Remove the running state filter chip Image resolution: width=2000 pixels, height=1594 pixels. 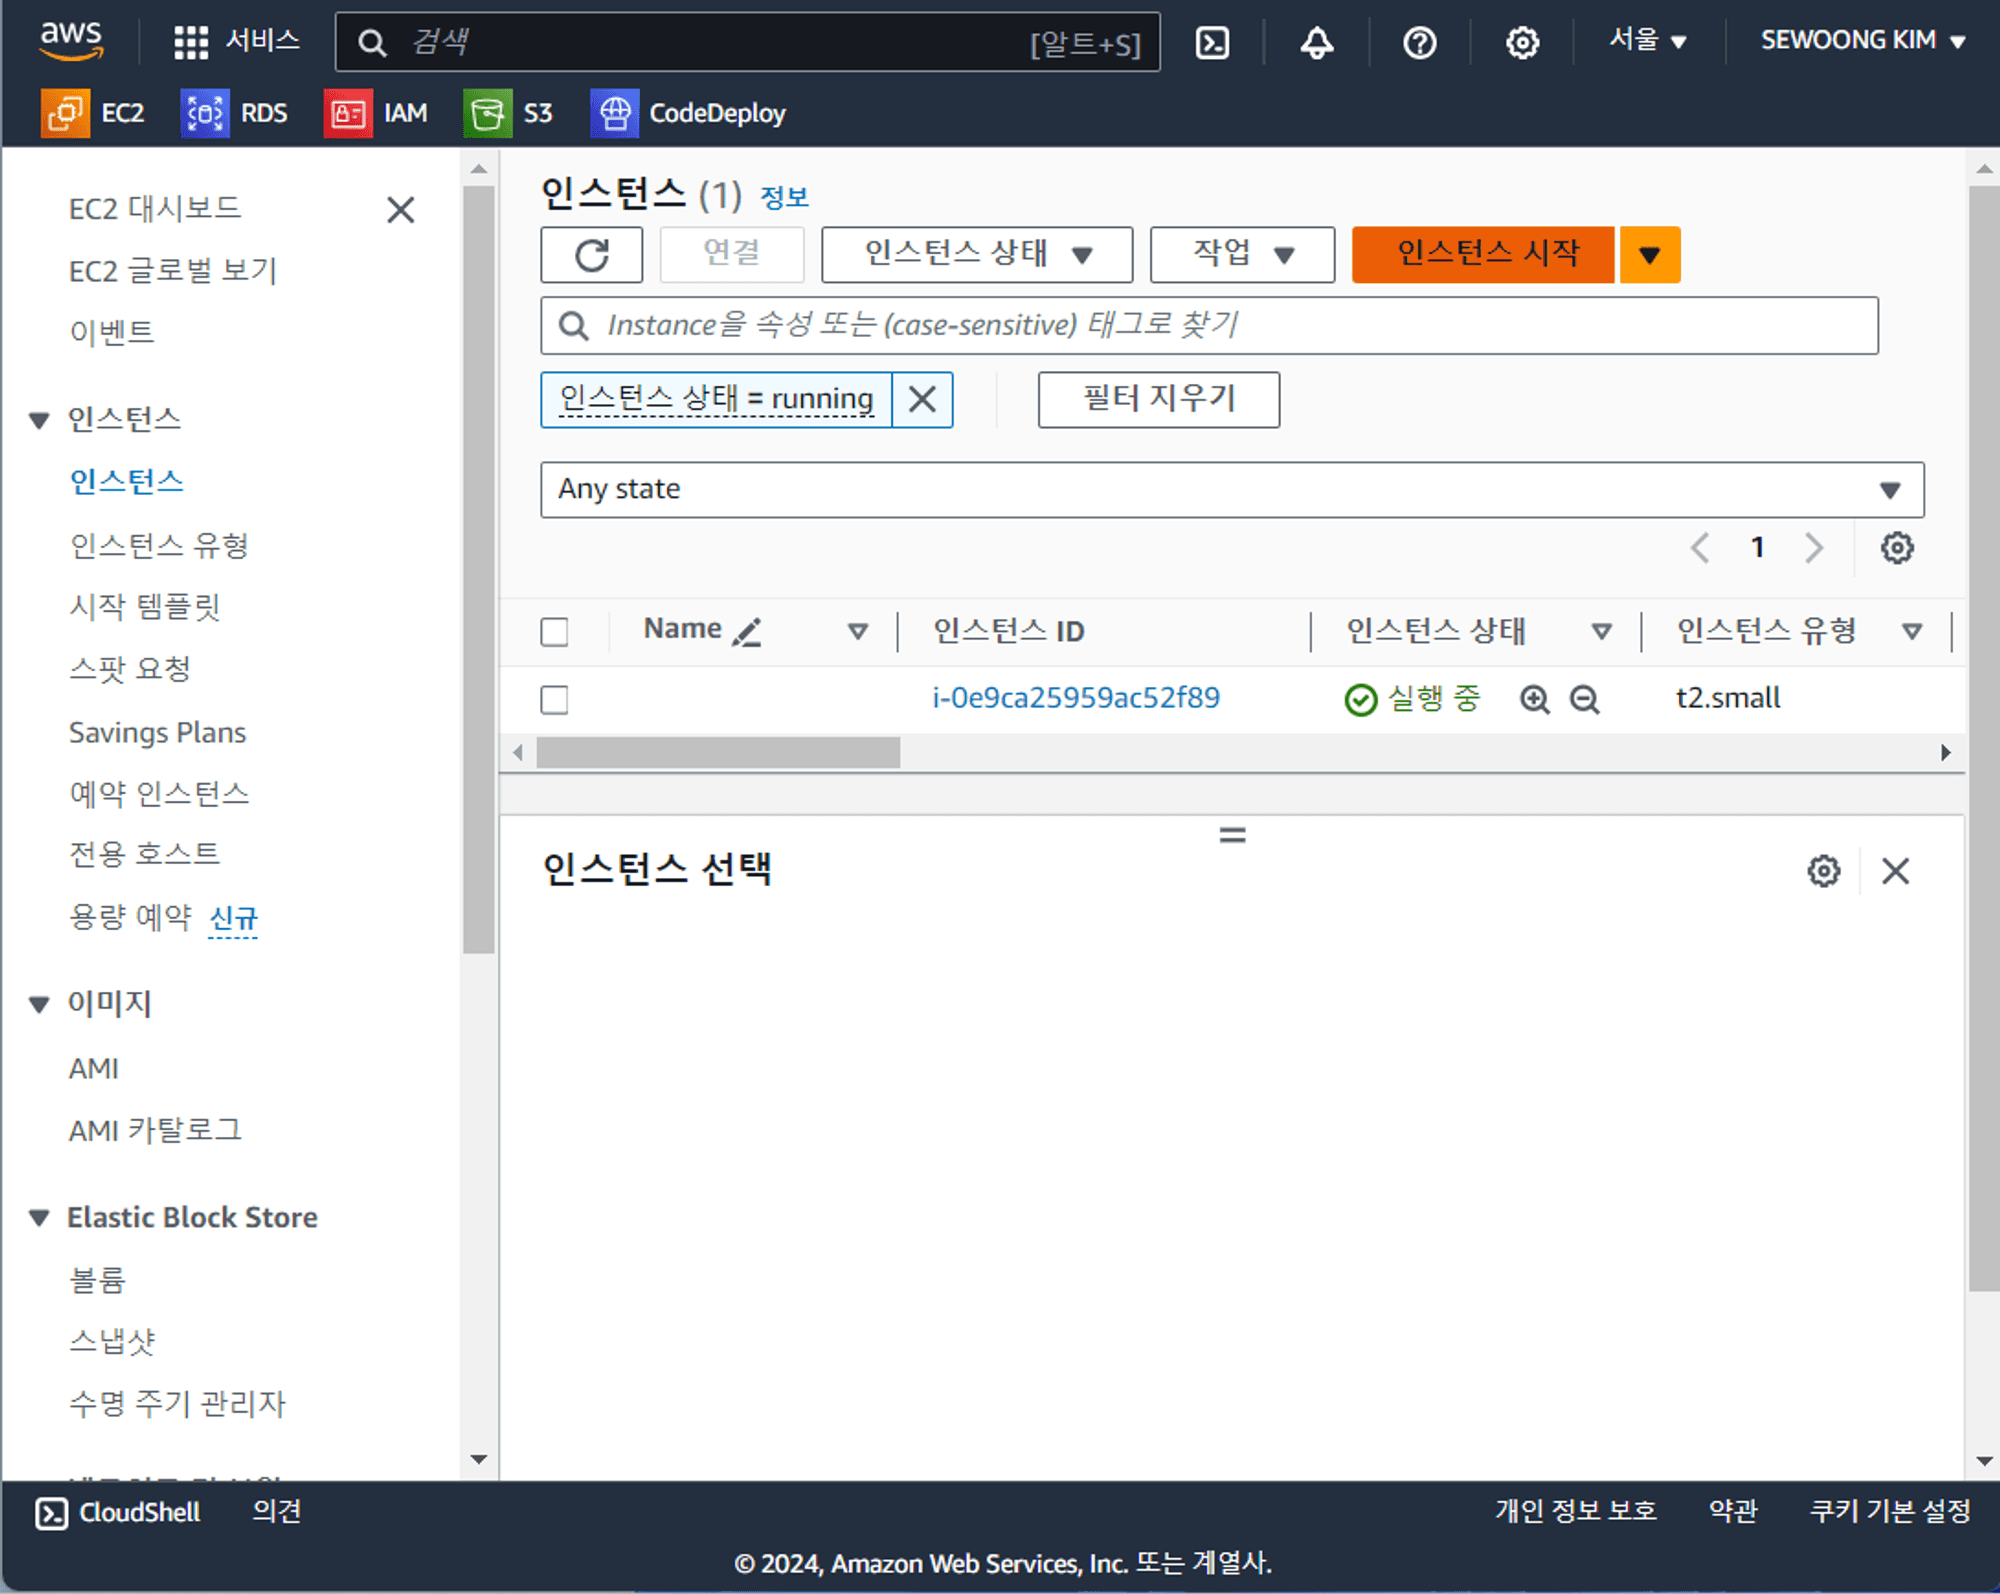tap(922, 399)
